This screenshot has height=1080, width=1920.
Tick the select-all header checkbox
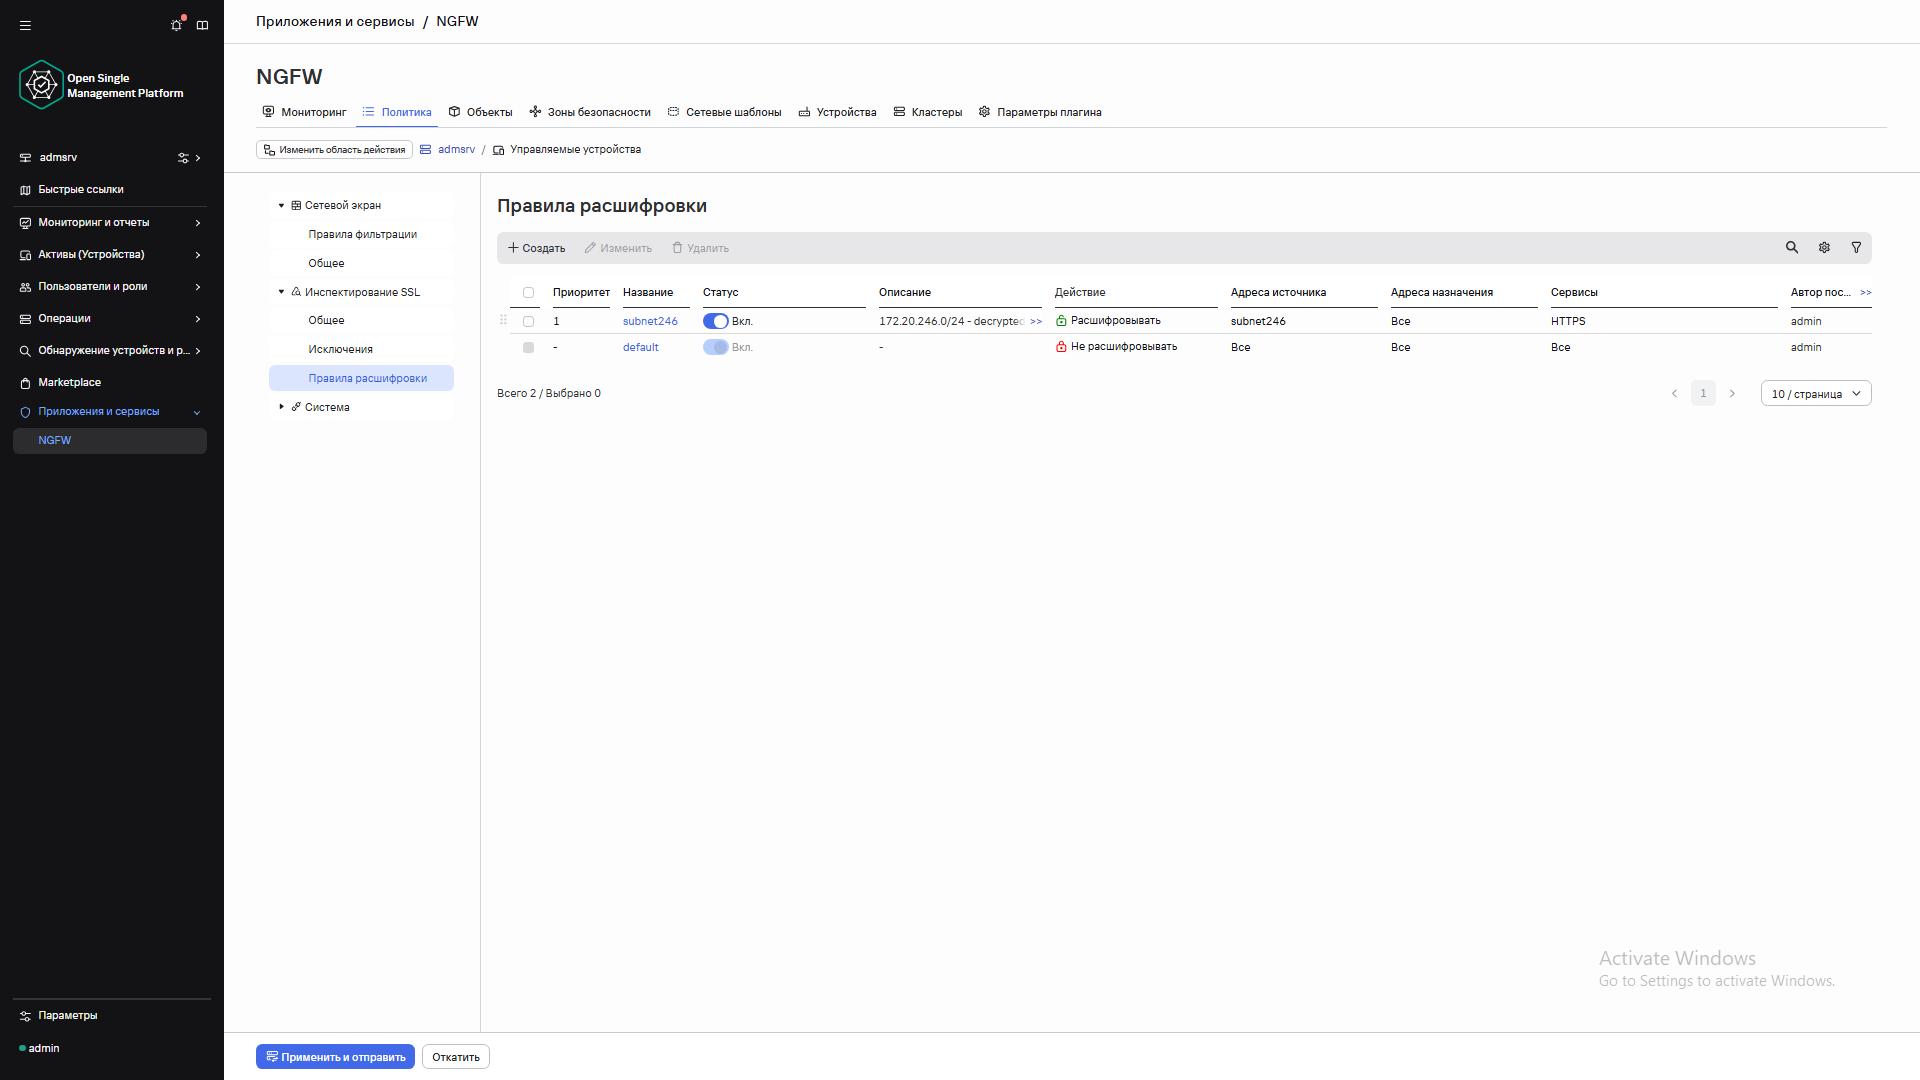coord(528,292)
